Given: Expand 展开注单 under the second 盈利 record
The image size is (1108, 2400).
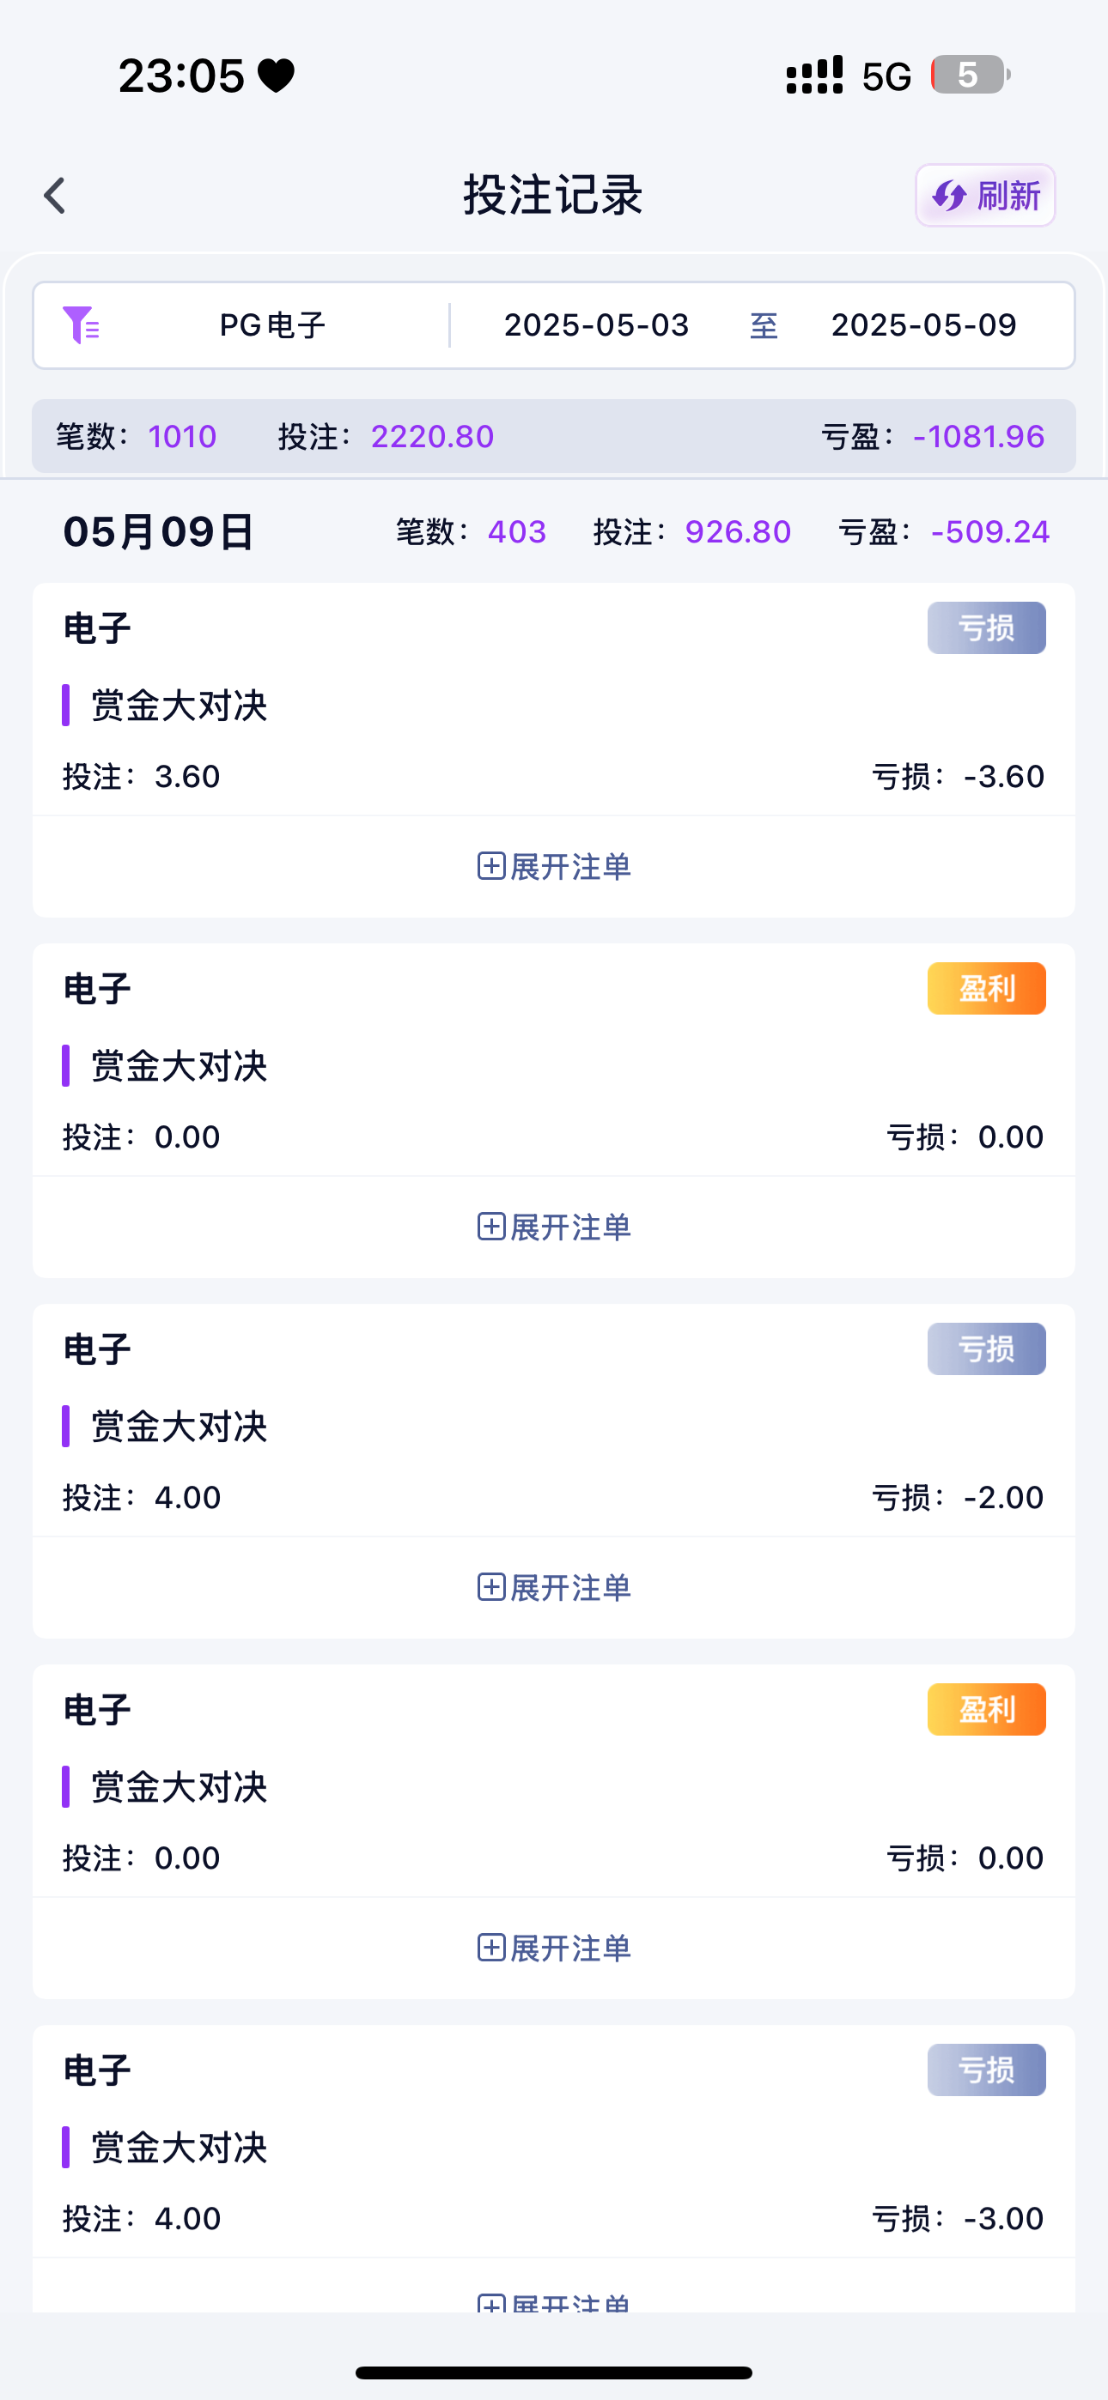Looking at the screenshot, I should tap(554, 1948).
